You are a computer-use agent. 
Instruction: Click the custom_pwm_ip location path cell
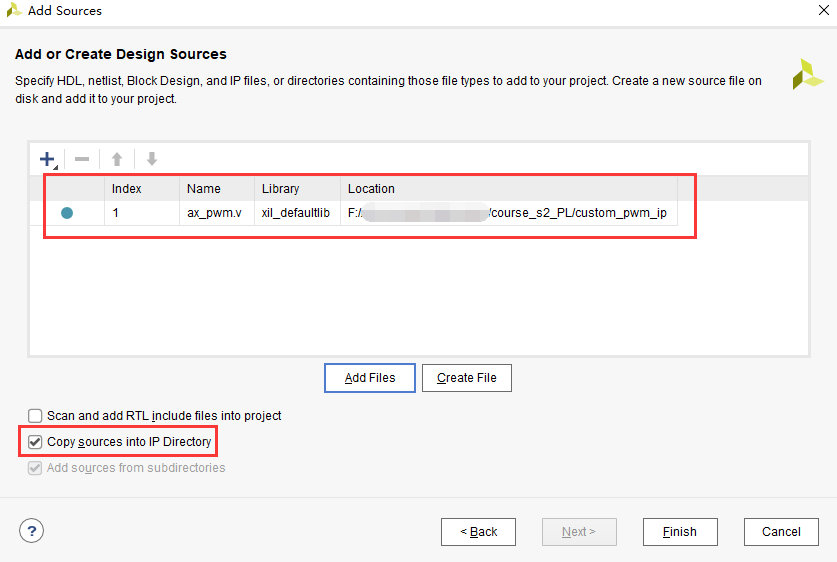click(x=509, y=213)
